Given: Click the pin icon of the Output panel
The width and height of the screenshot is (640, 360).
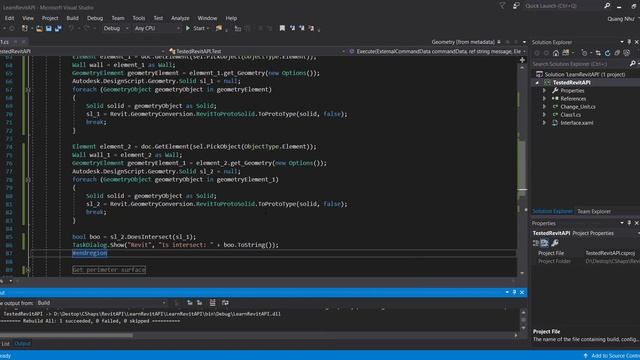Looking at the screenshot, I should (514, 292).
